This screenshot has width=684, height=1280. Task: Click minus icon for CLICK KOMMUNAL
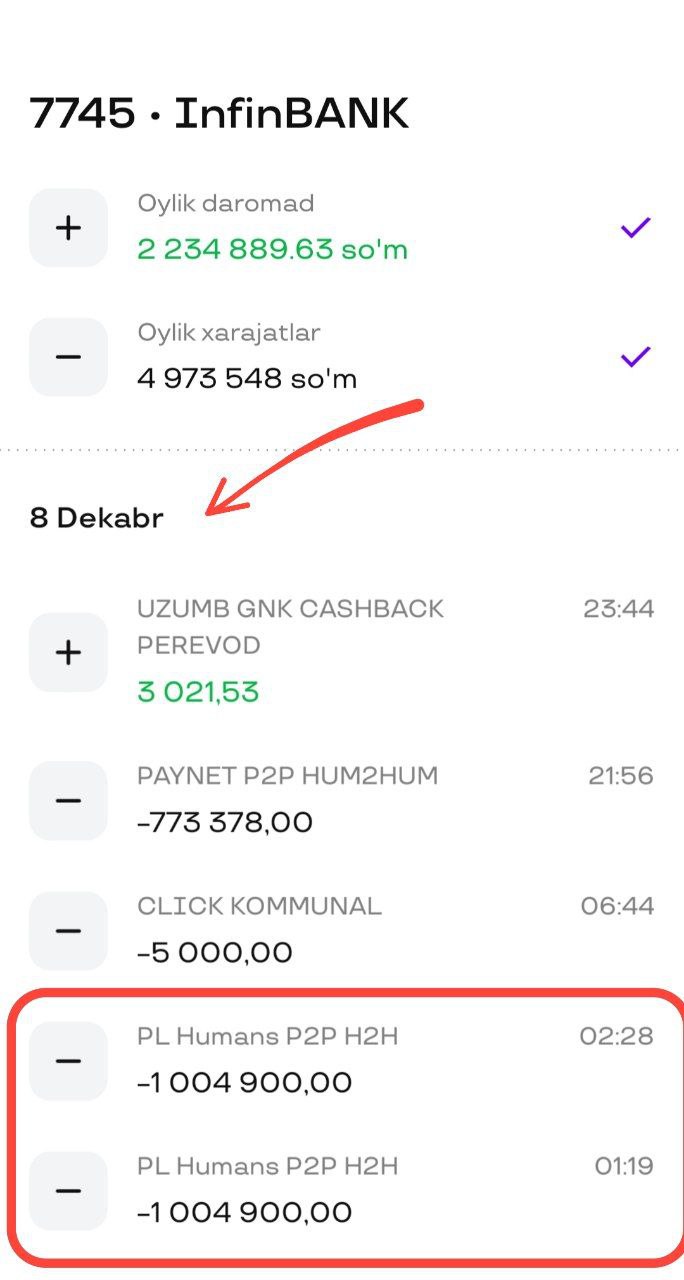[68, 931]
